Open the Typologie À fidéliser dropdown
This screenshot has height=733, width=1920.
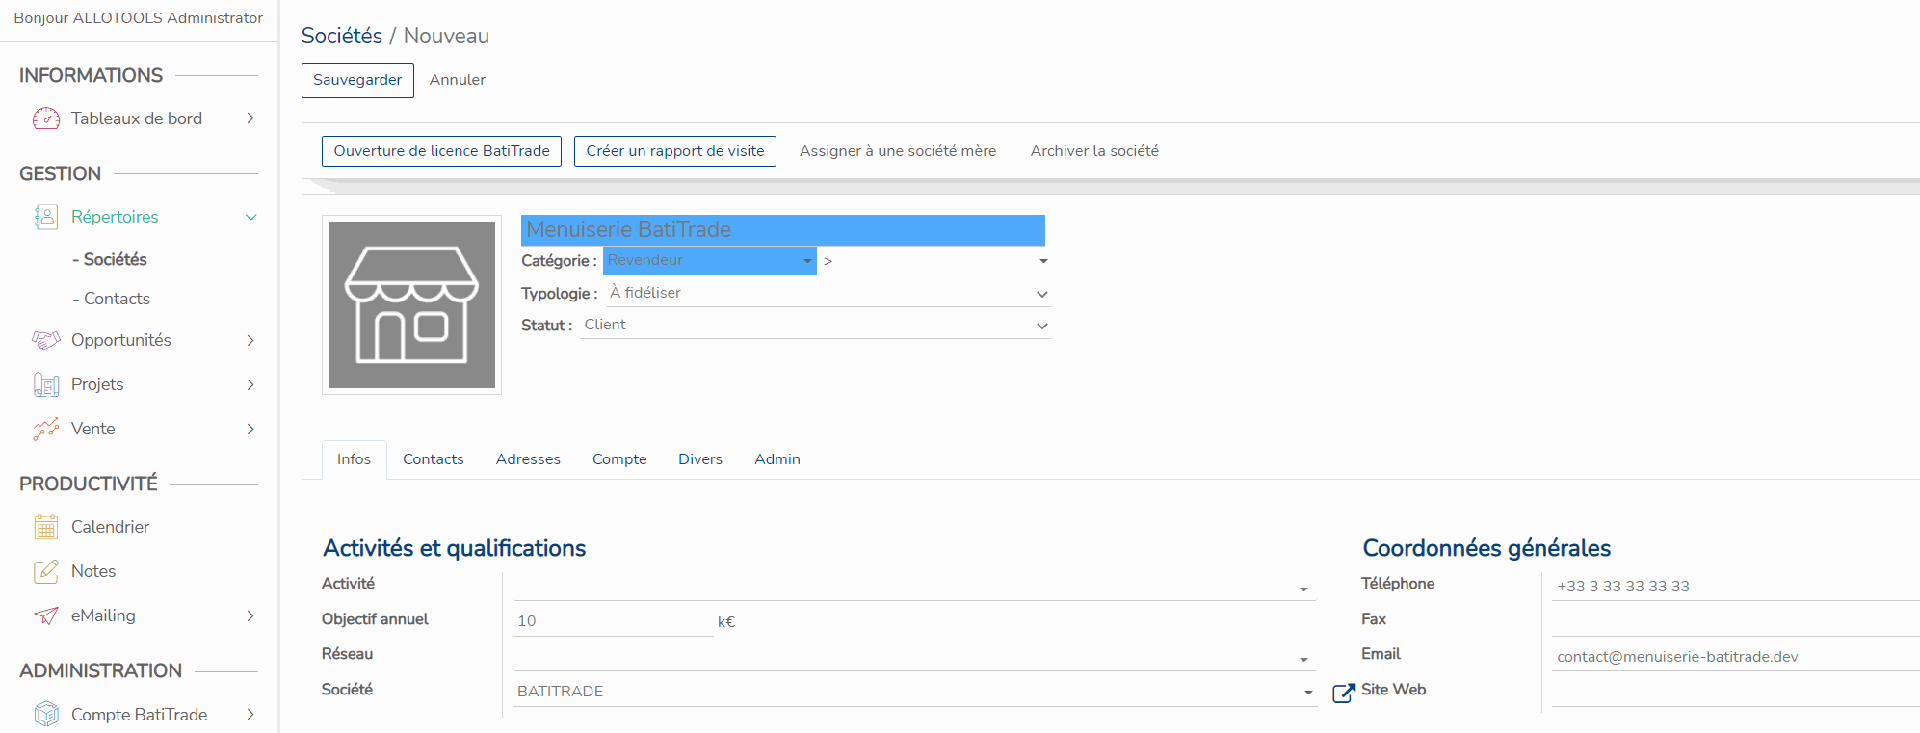coord(828,293)
